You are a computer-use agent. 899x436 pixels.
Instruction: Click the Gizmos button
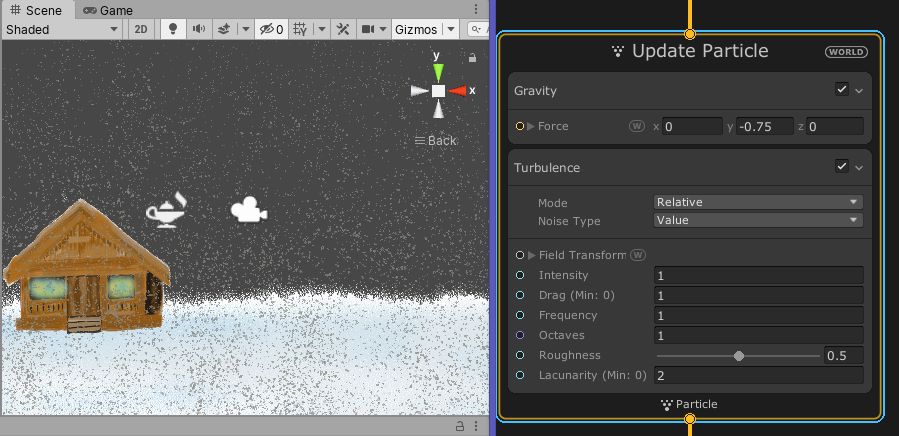[416, 29]
